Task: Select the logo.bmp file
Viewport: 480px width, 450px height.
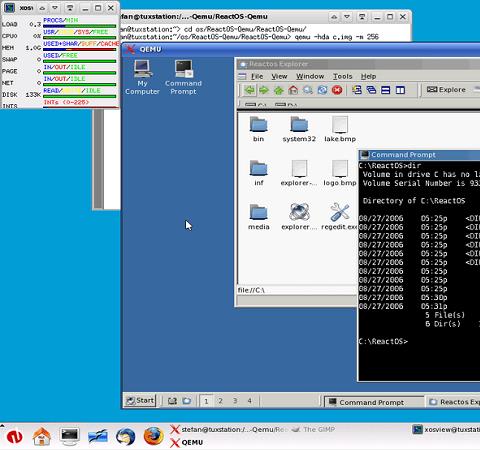Action: (340, 173)
